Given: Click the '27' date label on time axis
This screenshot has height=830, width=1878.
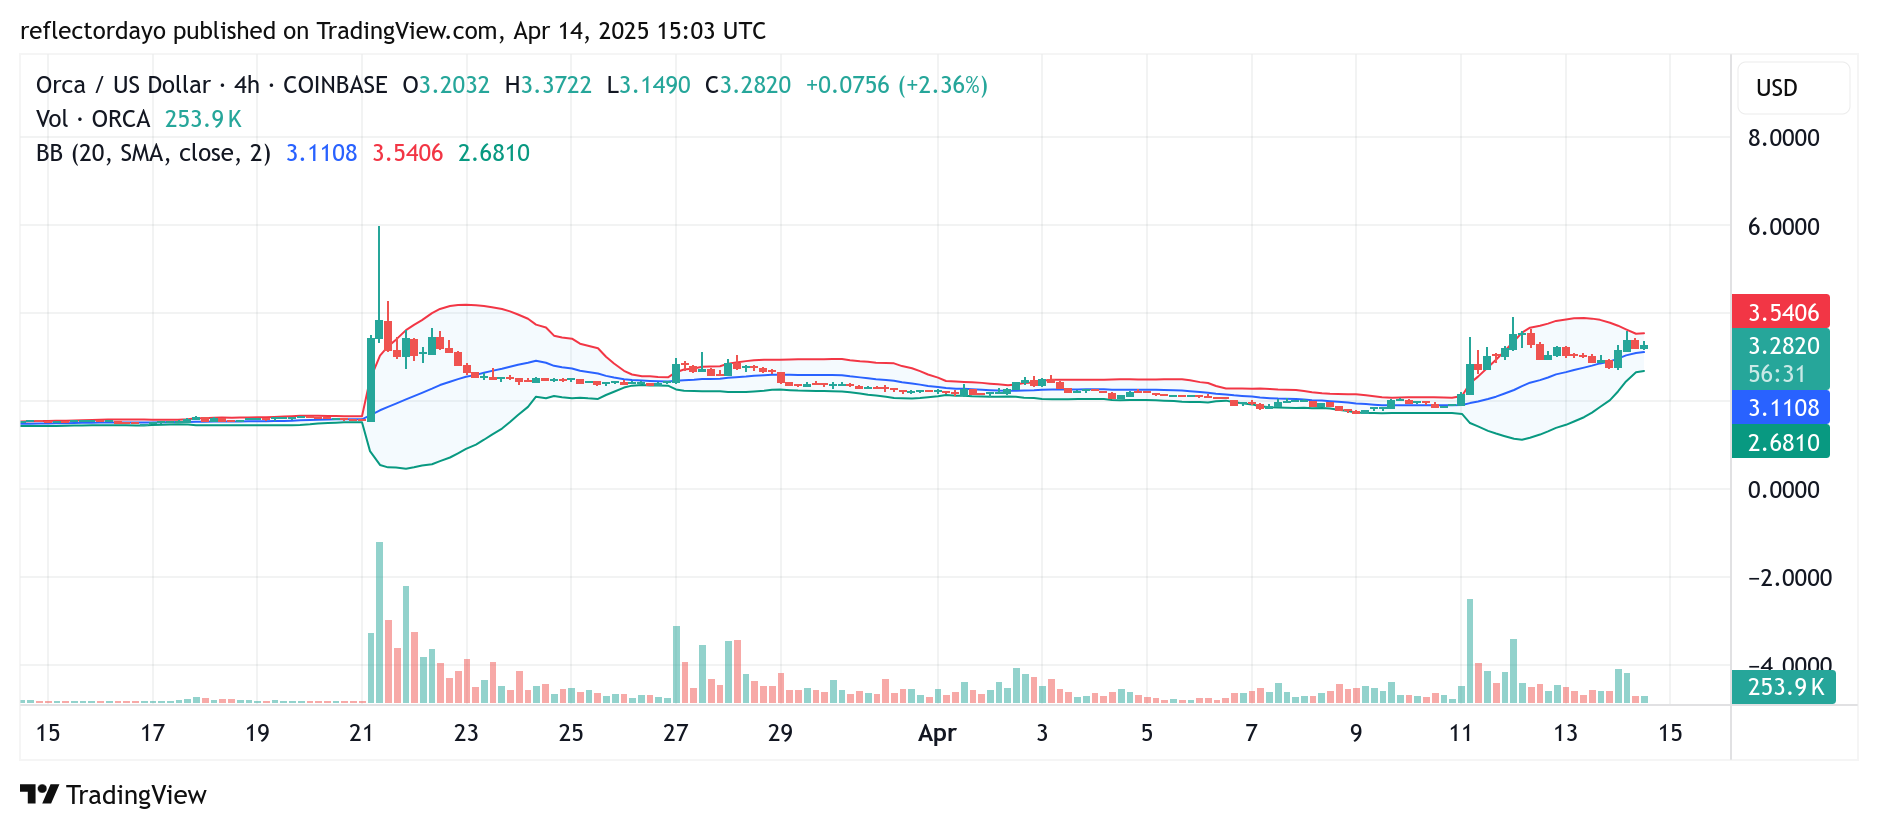Looking at the screenshot, I should (x=675, y=733).
